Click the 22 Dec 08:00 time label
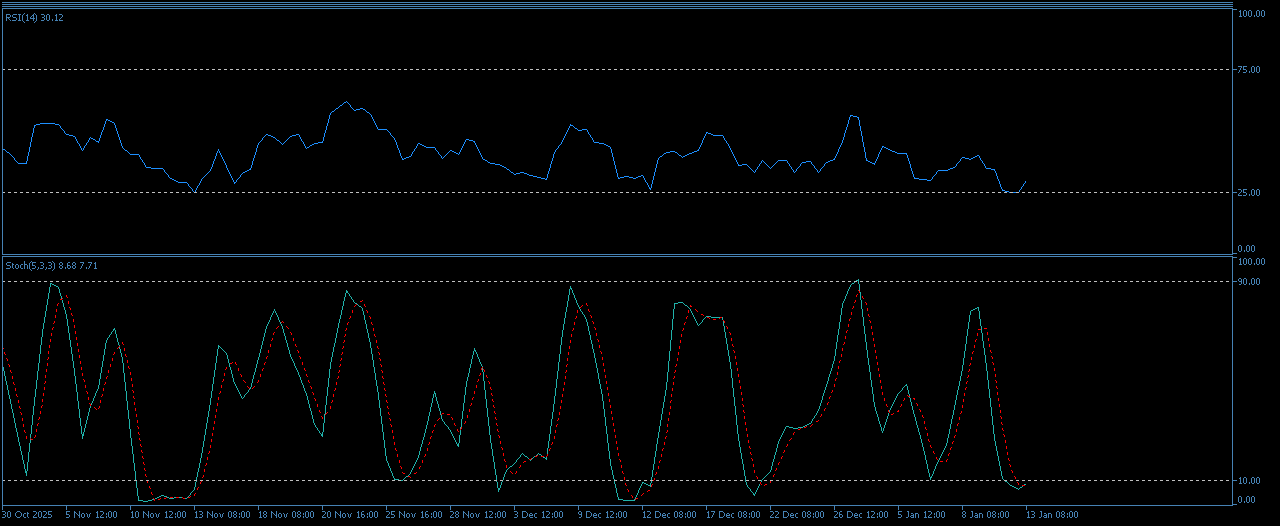Viewport: 1280px width, 526px height. click(798, 515)
